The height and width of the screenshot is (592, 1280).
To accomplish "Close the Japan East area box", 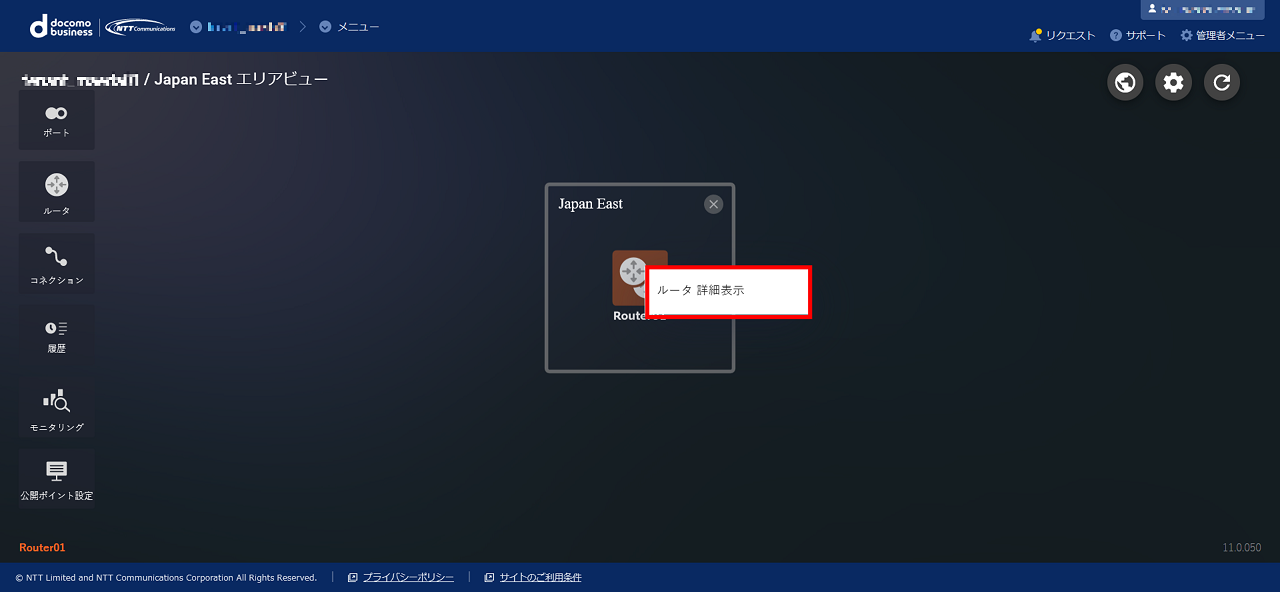I will [713, 204].
